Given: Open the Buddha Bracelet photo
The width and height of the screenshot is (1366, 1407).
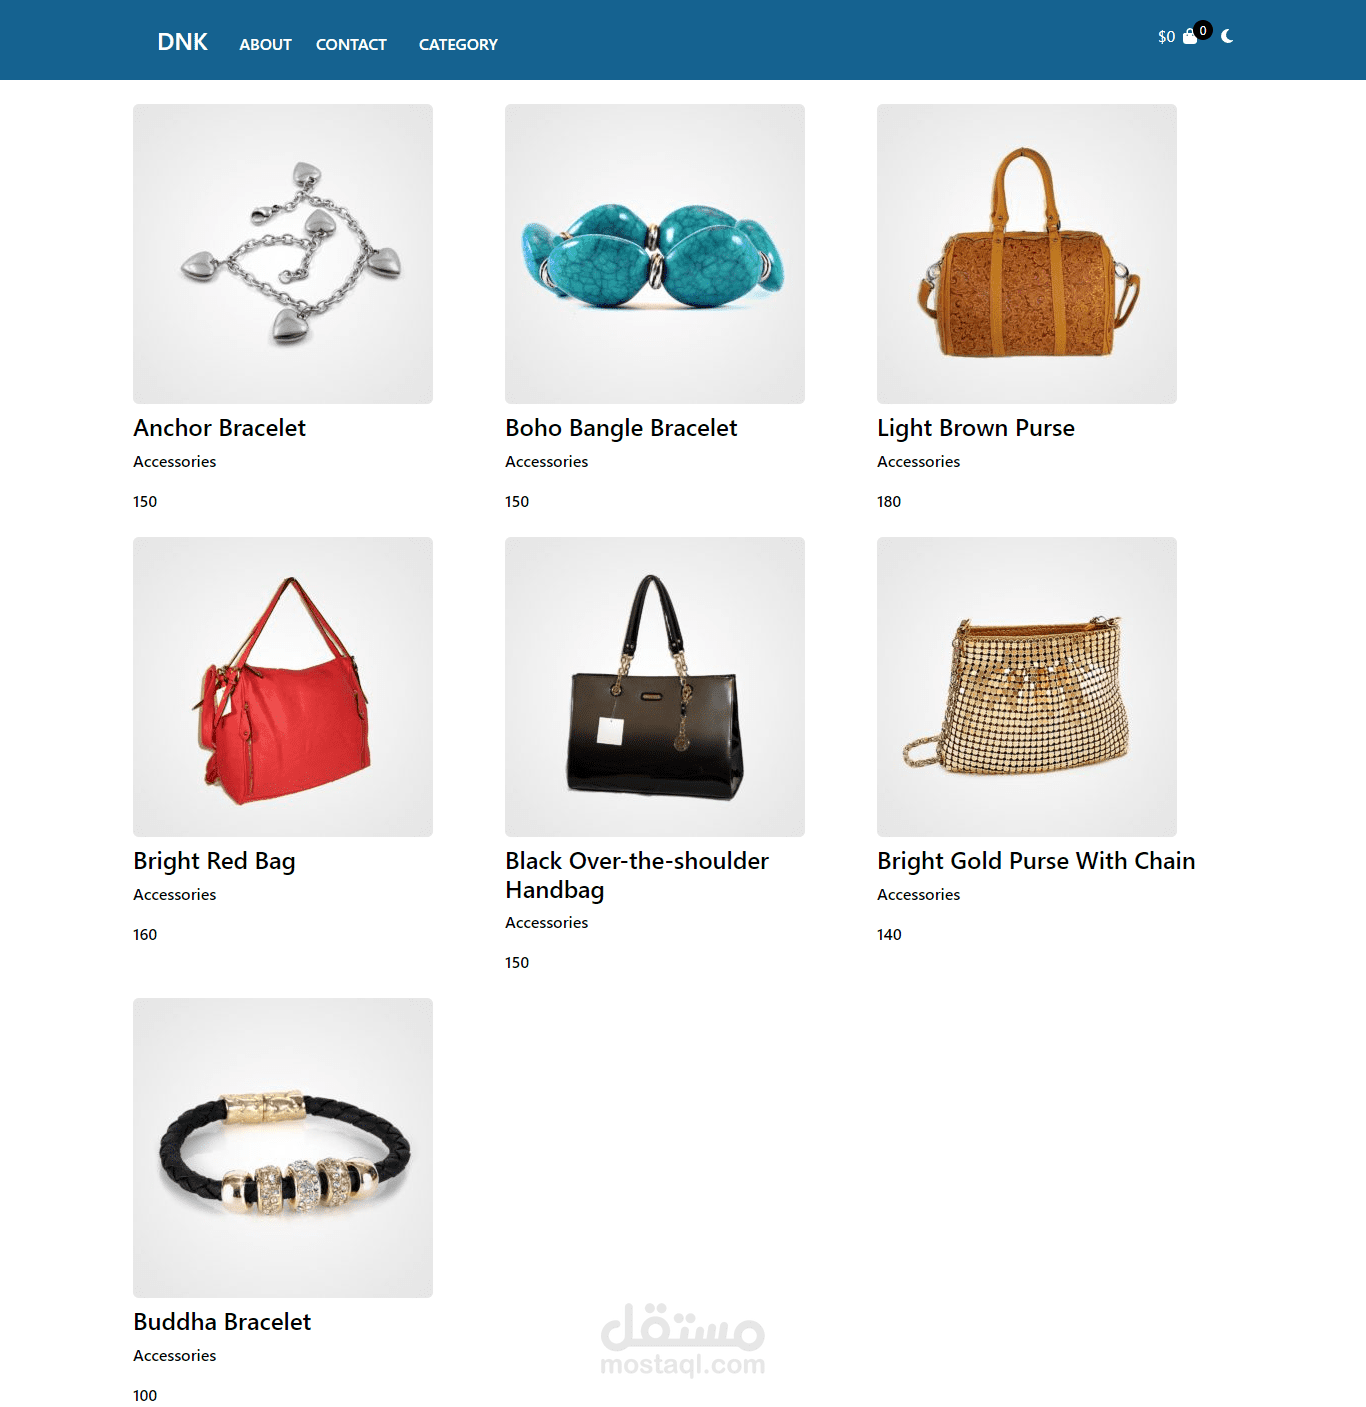Looking at the screenshot, I should [x=283, y=1148].
